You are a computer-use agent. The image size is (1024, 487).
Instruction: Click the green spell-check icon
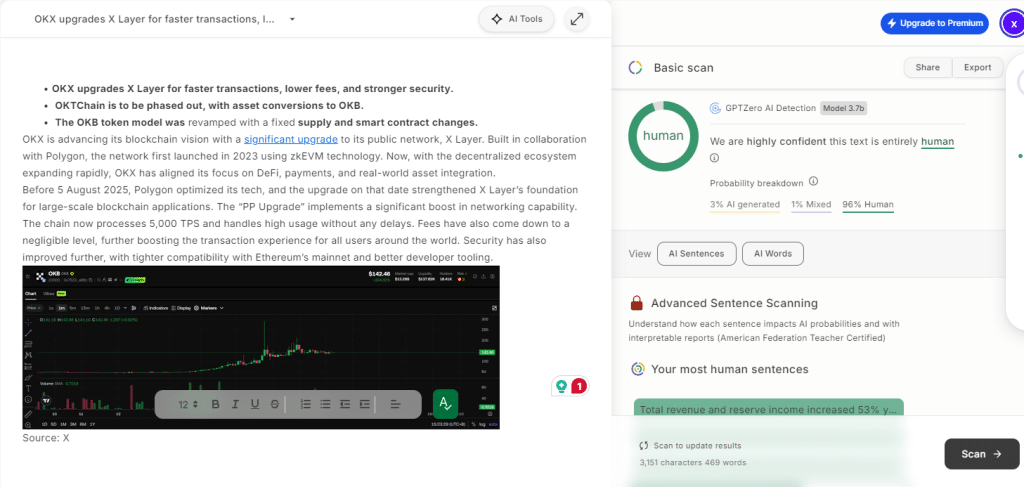click(445, 404)
